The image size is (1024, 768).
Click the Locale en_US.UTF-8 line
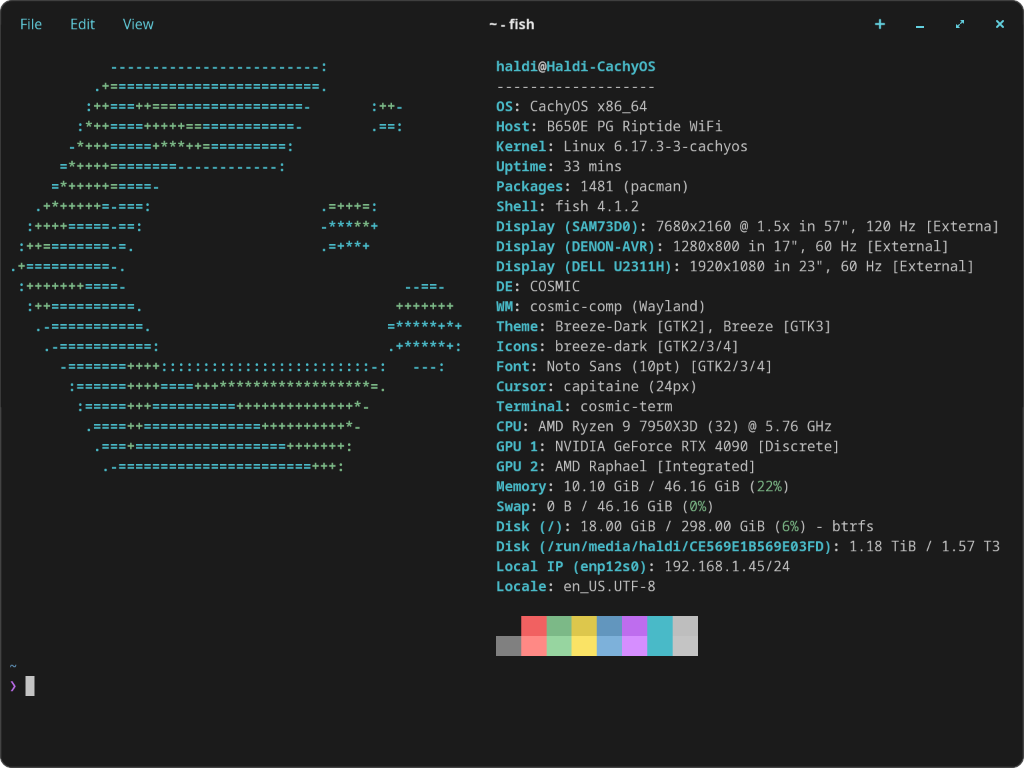coord(575,586)
